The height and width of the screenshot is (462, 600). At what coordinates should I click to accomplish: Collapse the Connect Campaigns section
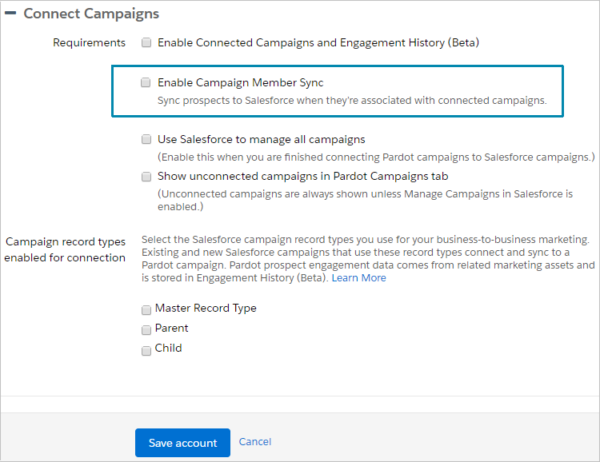tap(10, 13)
